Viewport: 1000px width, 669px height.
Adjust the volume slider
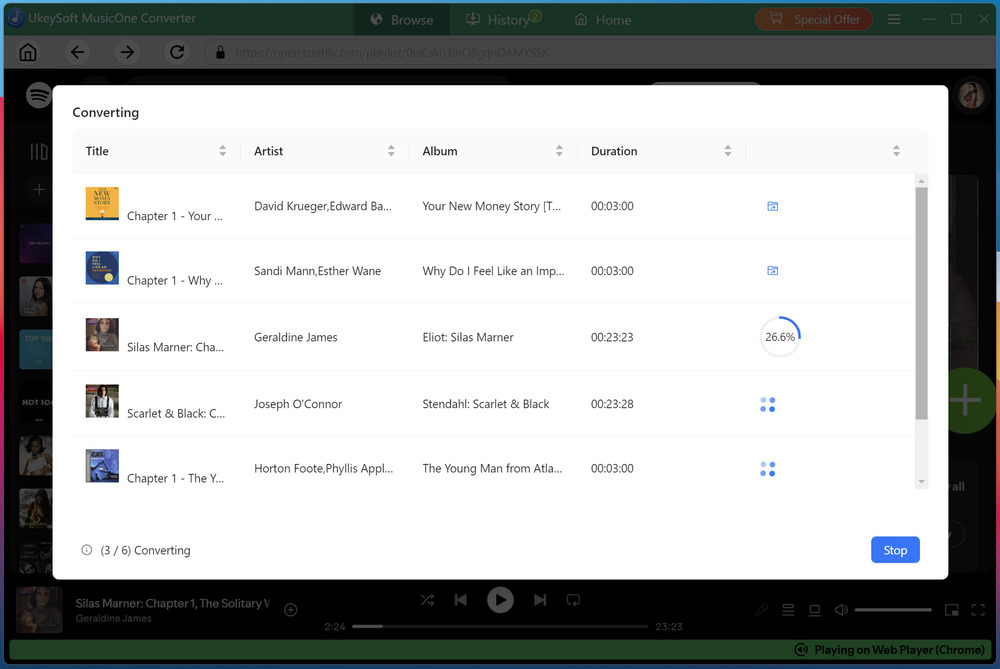point(893,610)
